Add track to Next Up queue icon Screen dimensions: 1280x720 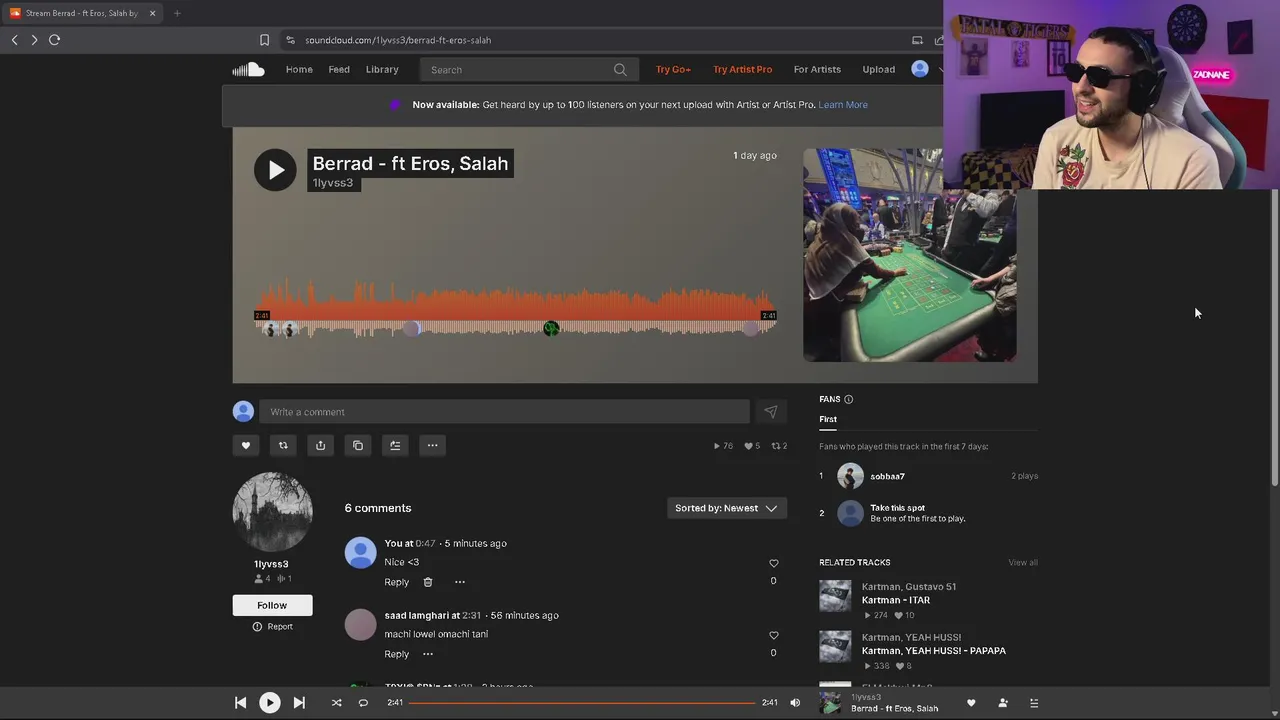pos(395,445)
